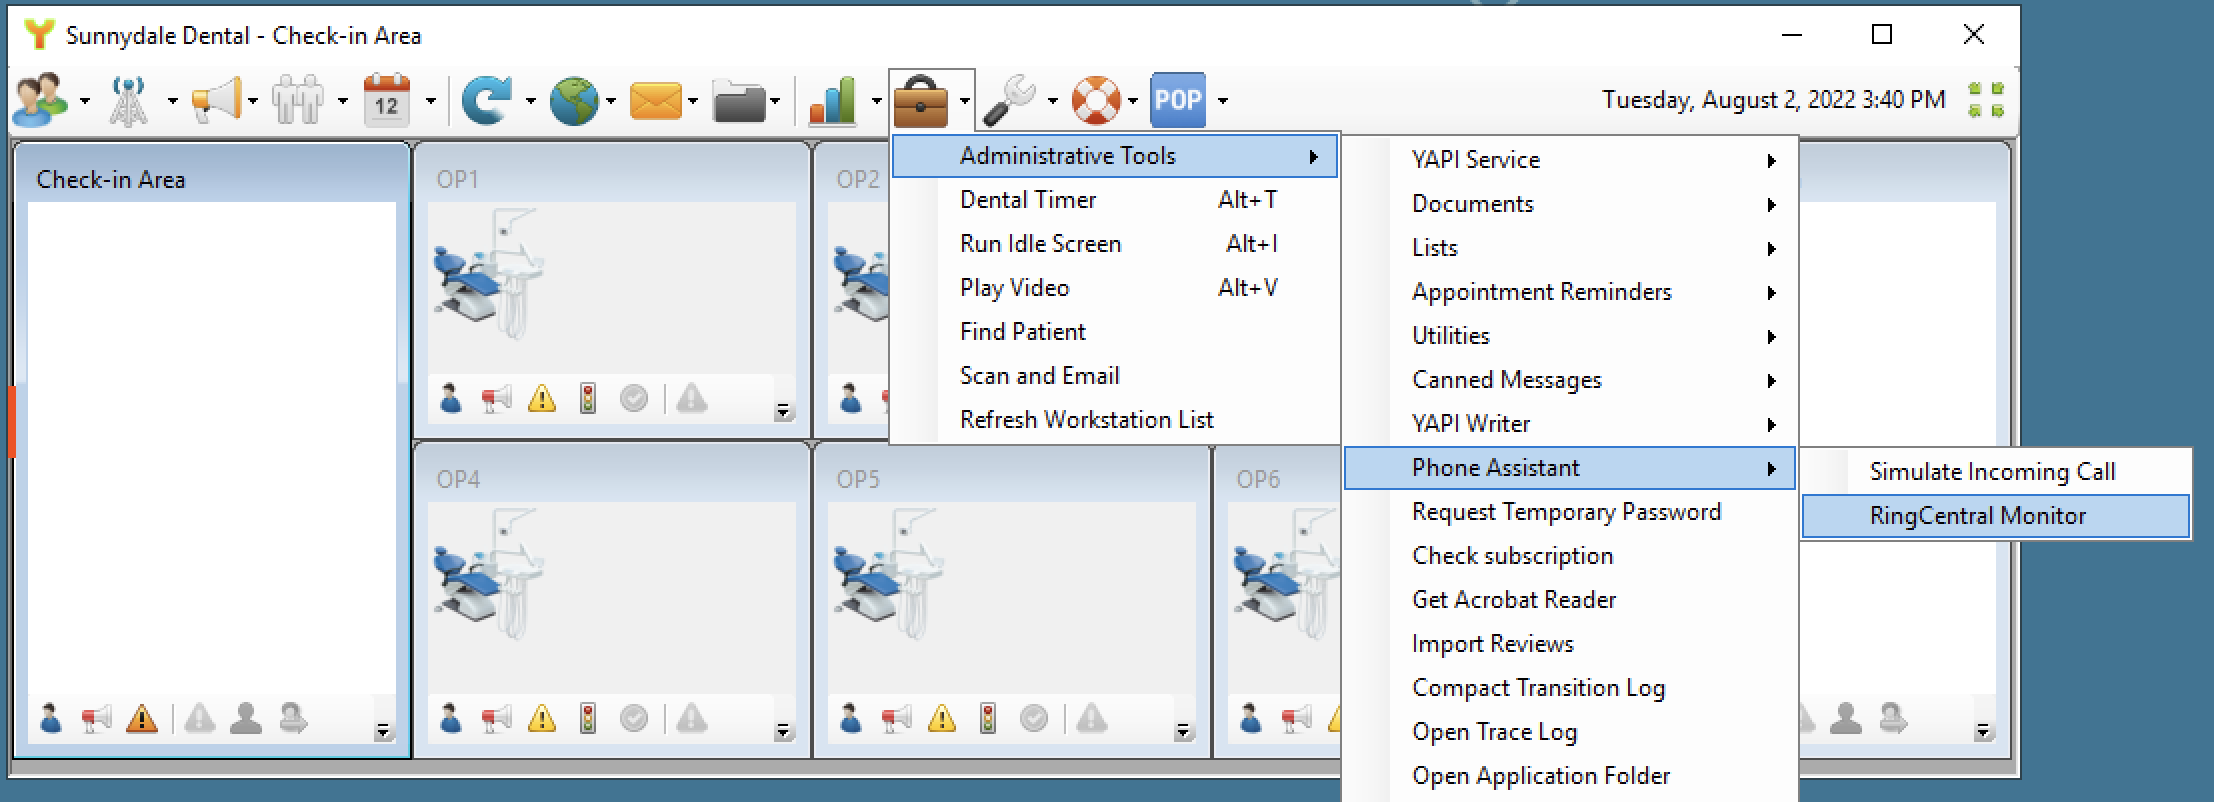Click the megaphone icon in Check-in Area
This screenshot has height=802, width=2214.
96,719
